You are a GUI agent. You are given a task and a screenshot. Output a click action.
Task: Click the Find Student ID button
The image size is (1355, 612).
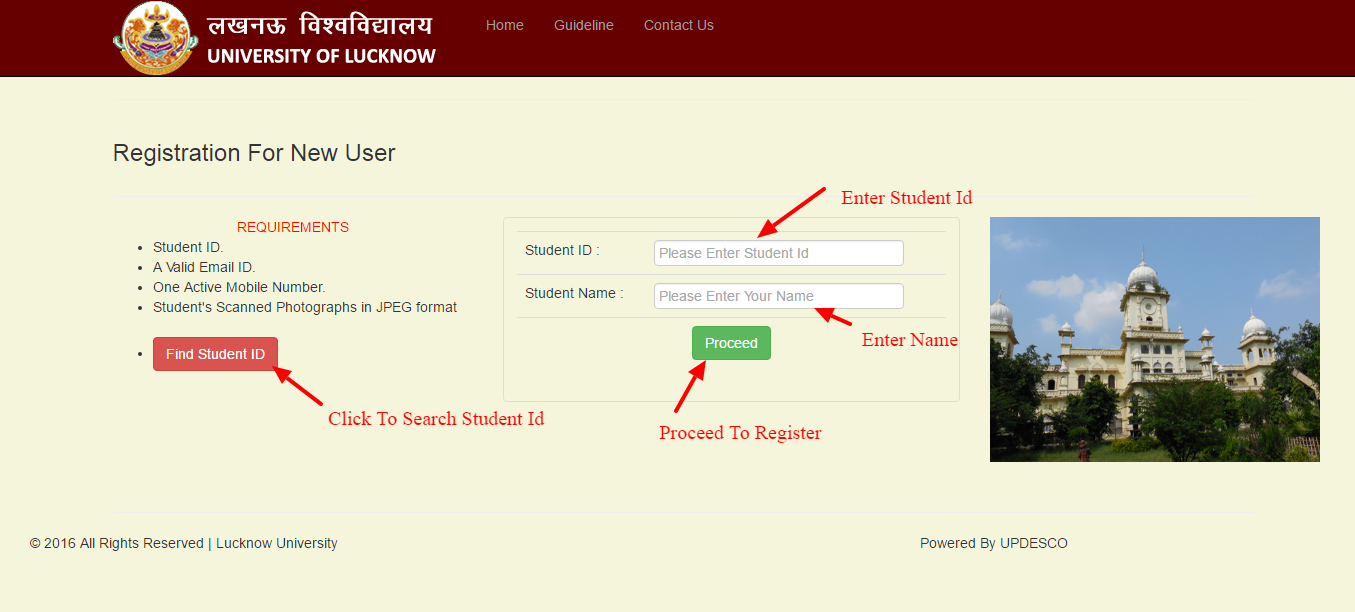pyautogui.click(x=215, y=354)
